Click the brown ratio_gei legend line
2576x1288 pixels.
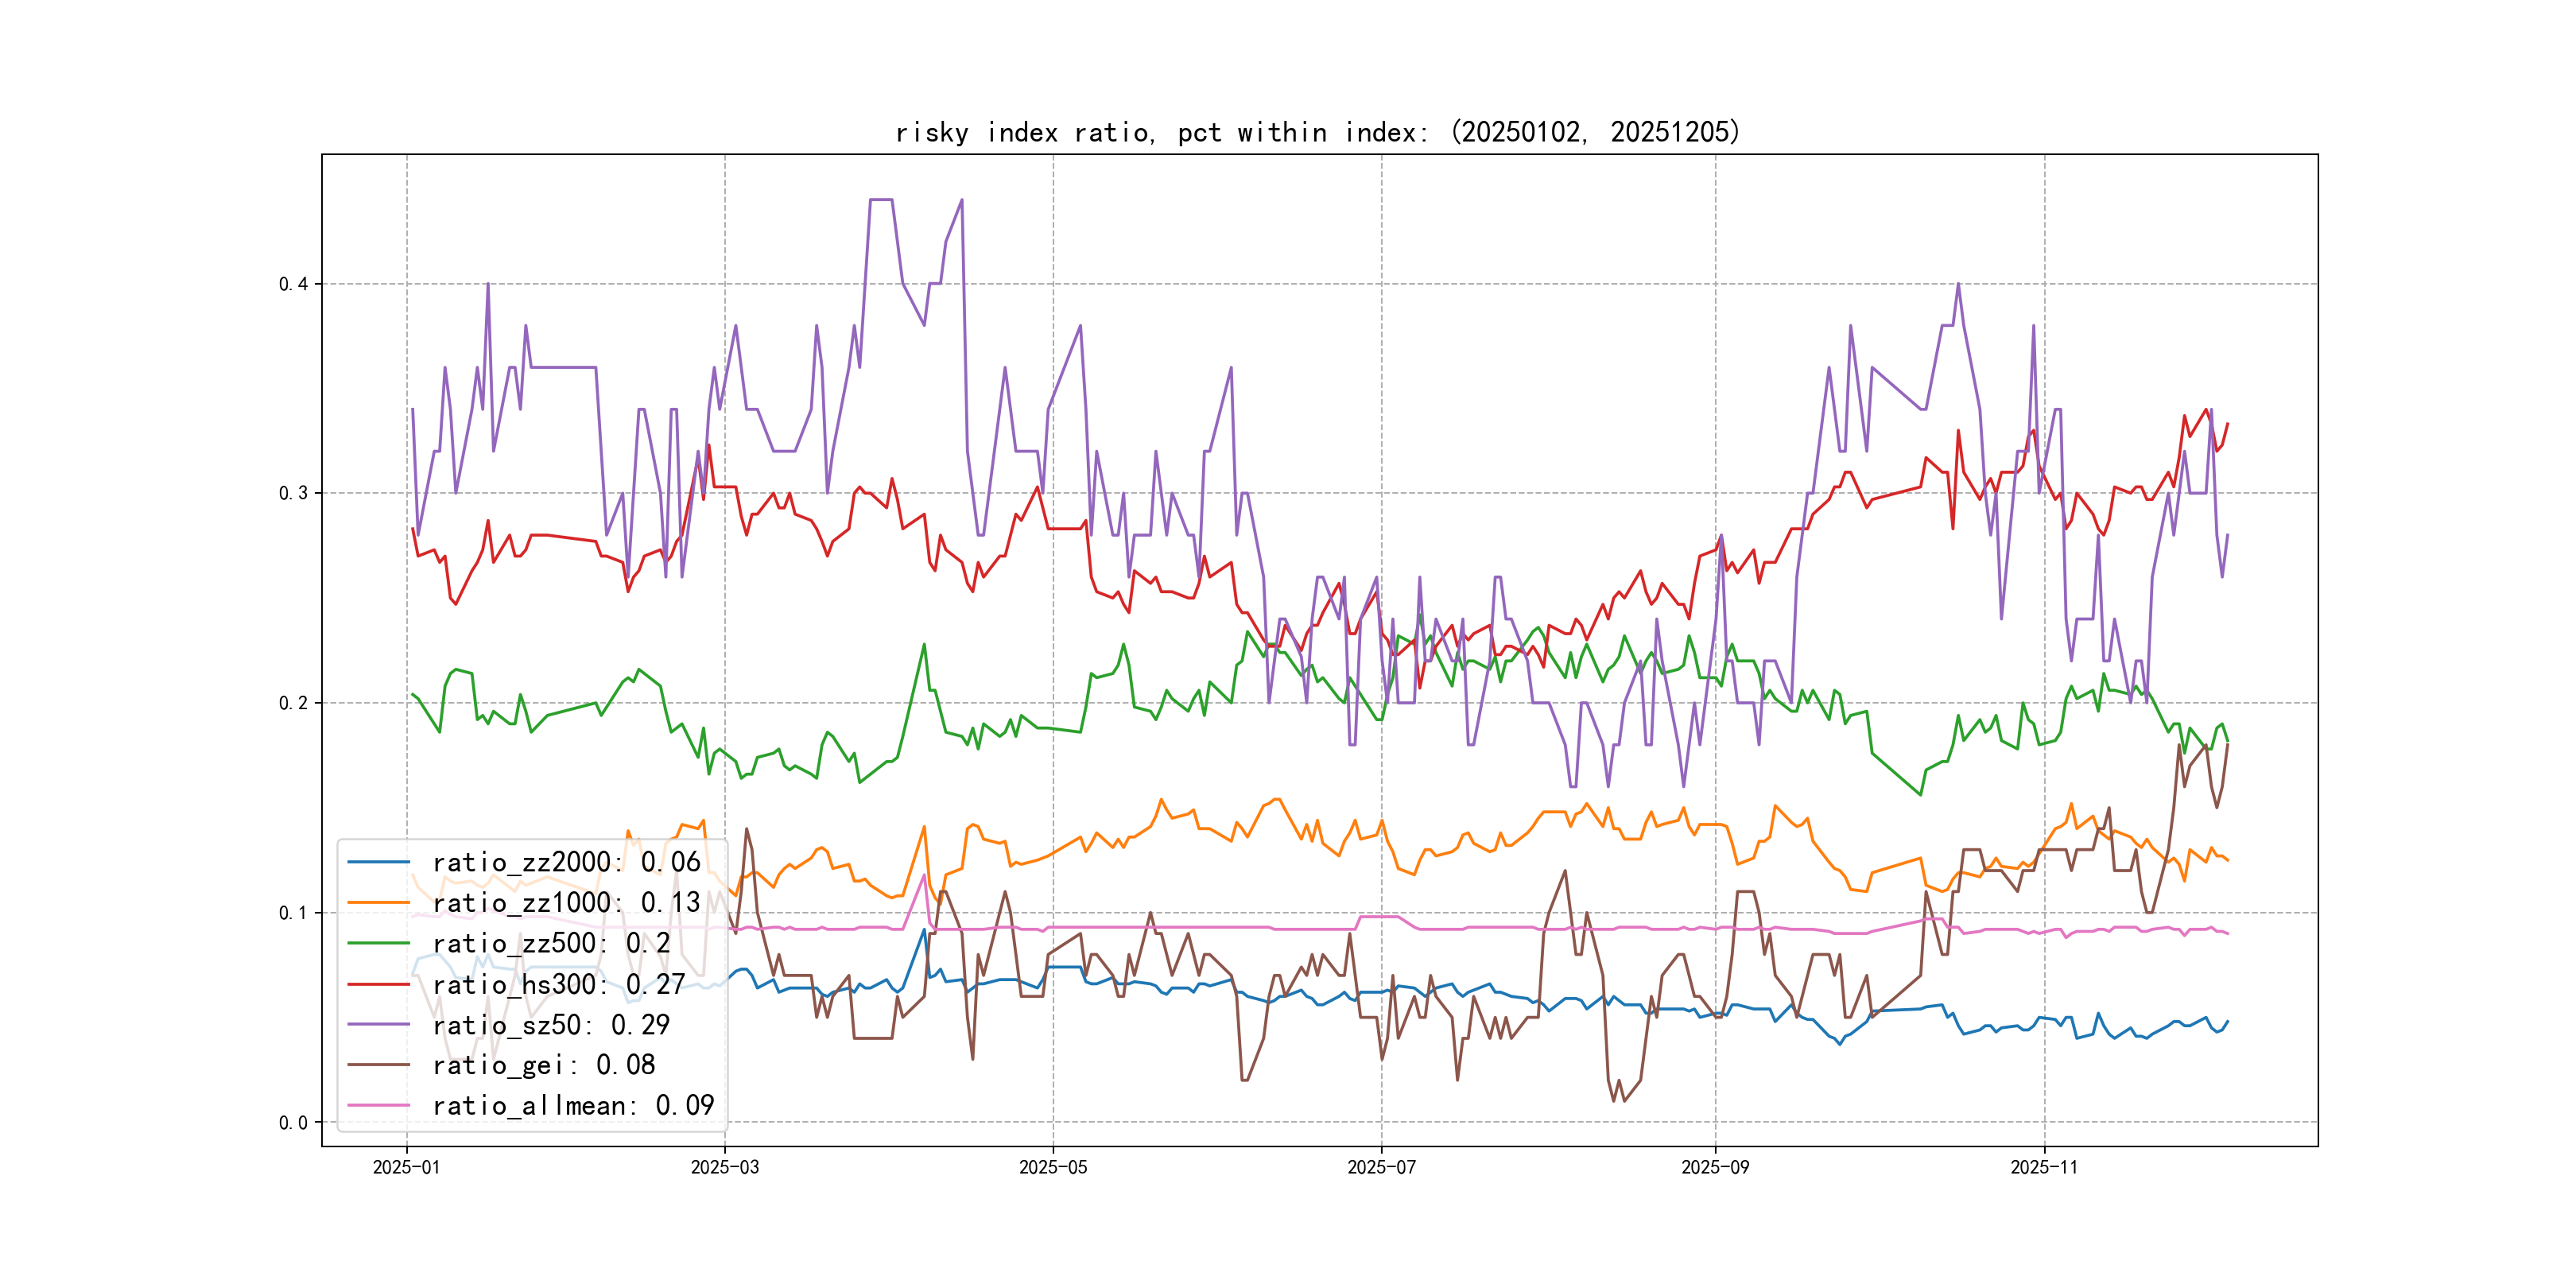[378, 1065]
